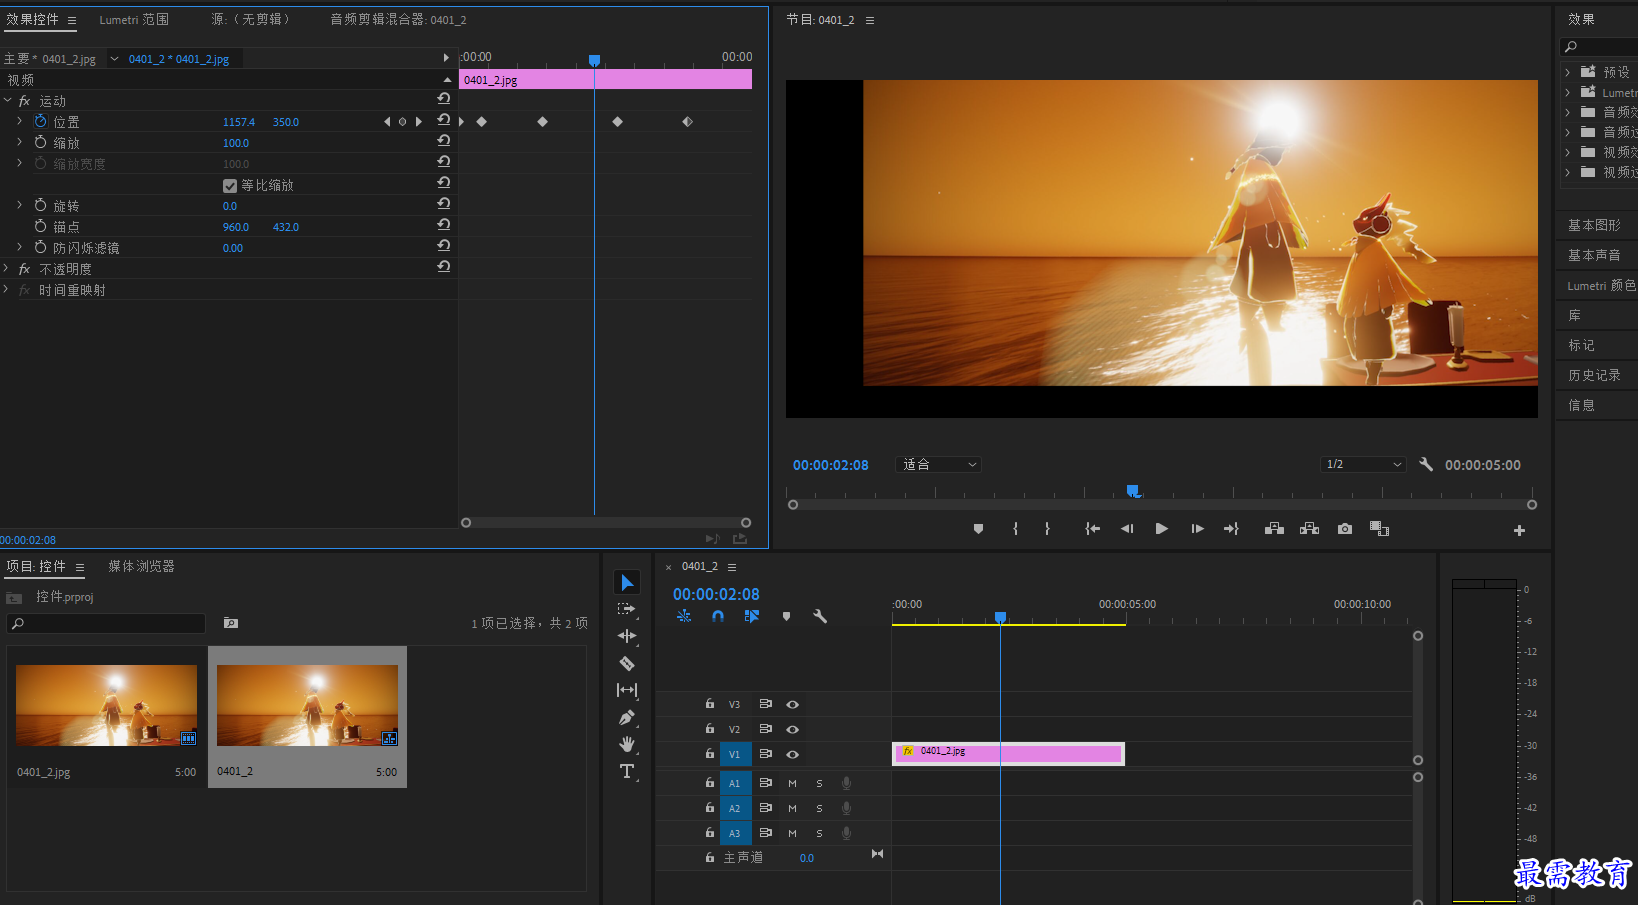Open the button editor plus icon

click(x=1519, y=530)
